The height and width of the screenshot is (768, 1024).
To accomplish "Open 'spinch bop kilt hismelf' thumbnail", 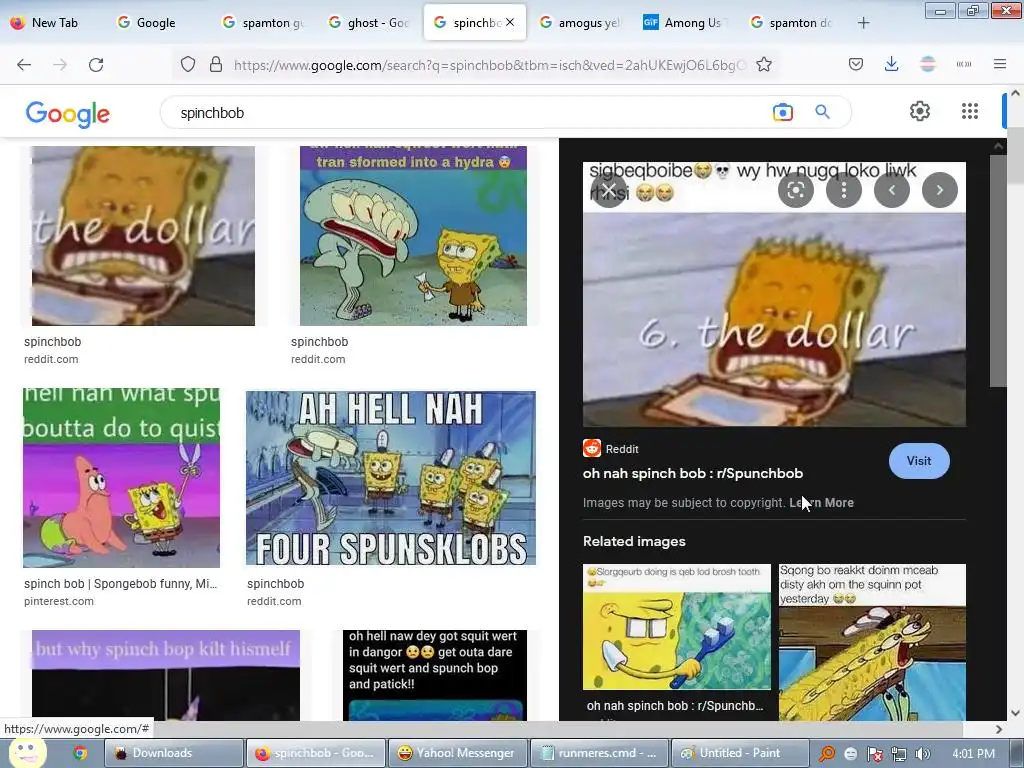I will point(166,675).
